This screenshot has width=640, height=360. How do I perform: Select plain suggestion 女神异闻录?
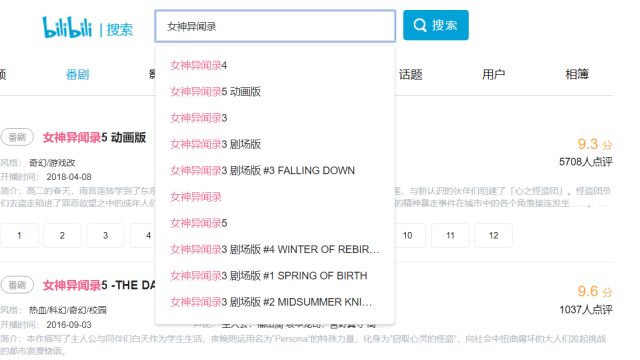tap(196, 197)
